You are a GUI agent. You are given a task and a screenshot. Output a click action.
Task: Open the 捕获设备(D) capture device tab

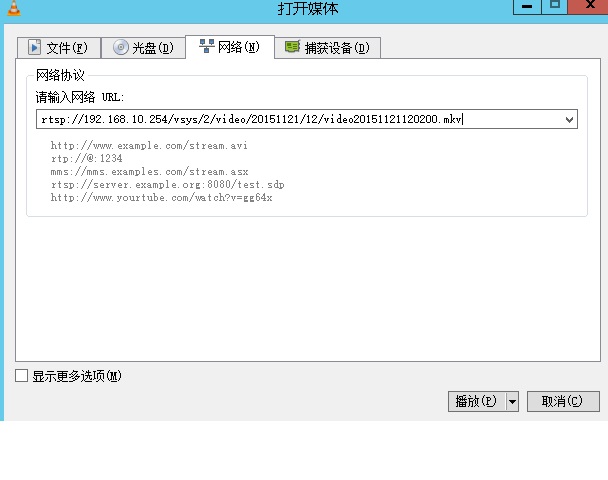[328, 48]
